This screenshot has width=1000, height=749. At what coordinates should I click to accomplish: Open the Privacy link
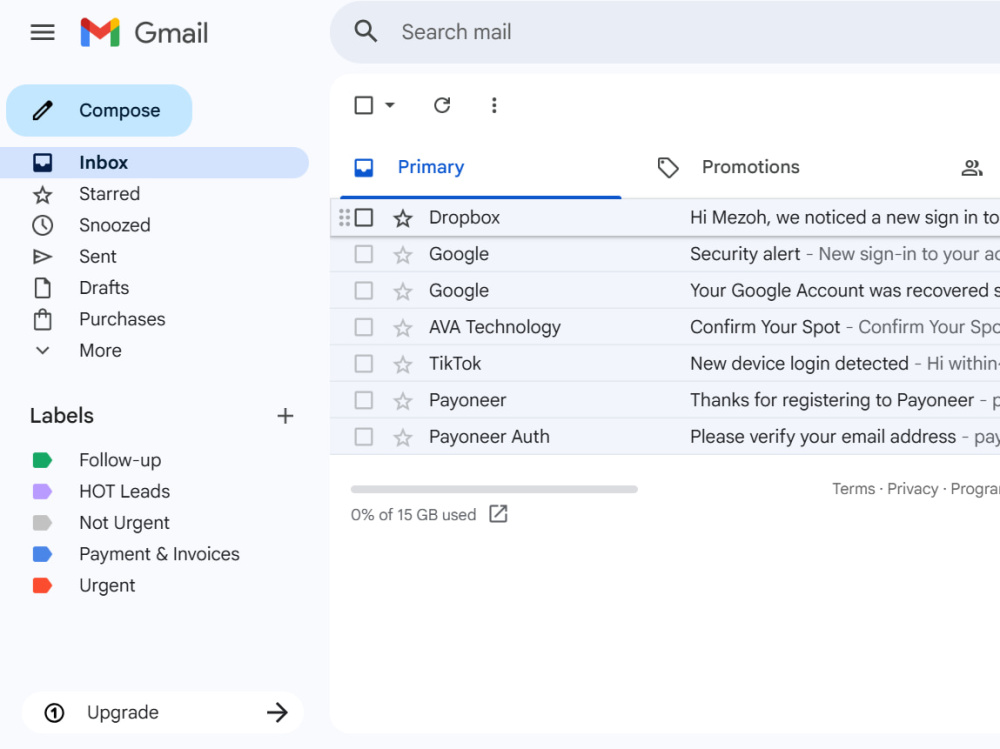(x=913, y=489)
